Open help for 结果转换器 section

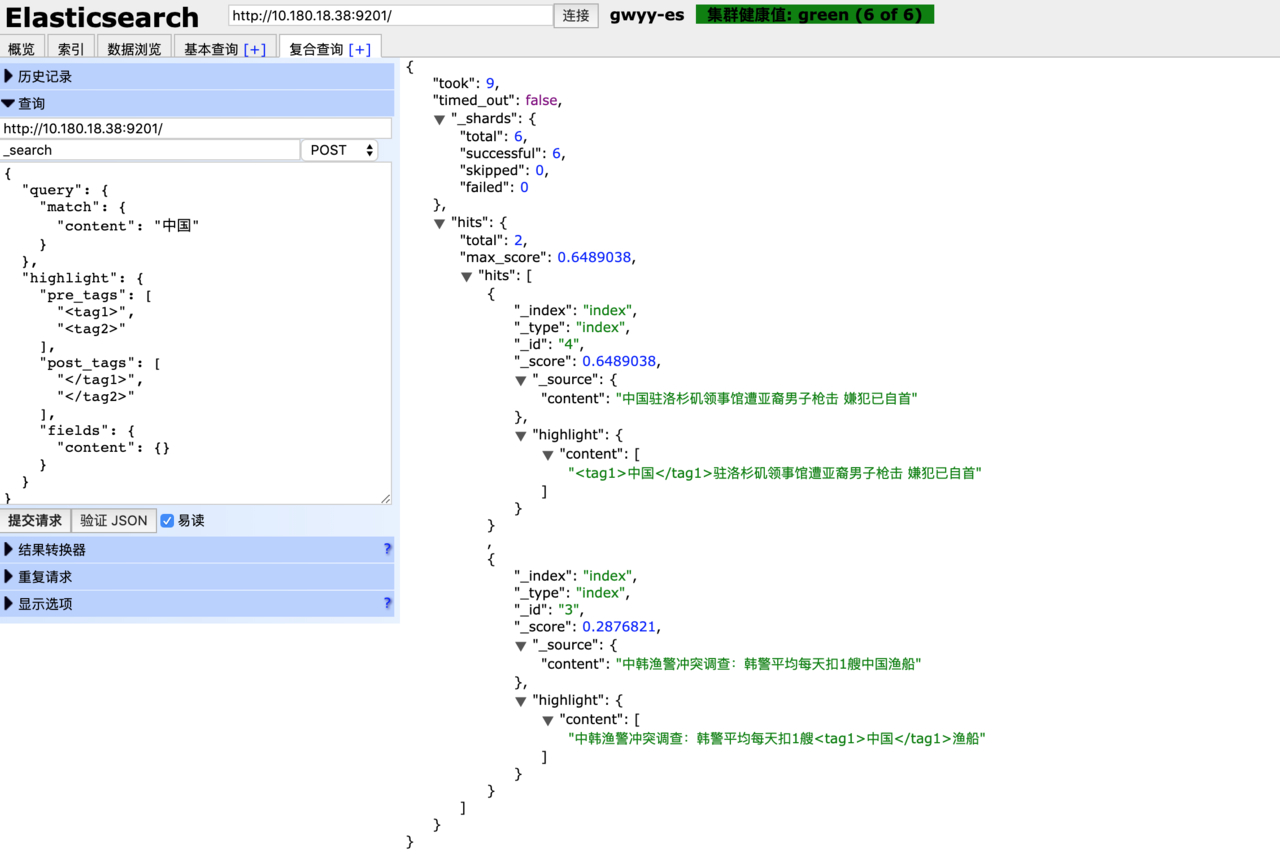(387, 549)
